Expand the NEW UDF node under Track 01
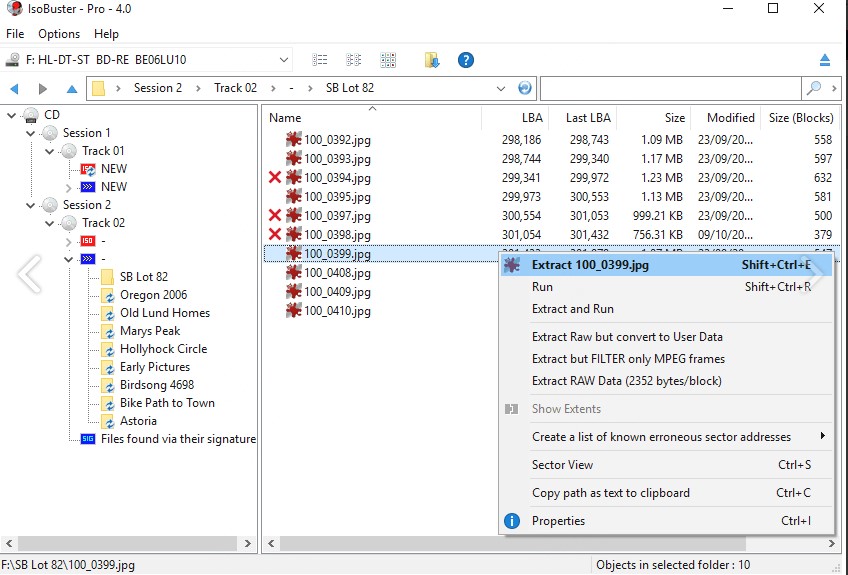The width and height of the screenshot is (848, 575). (68, 187)
